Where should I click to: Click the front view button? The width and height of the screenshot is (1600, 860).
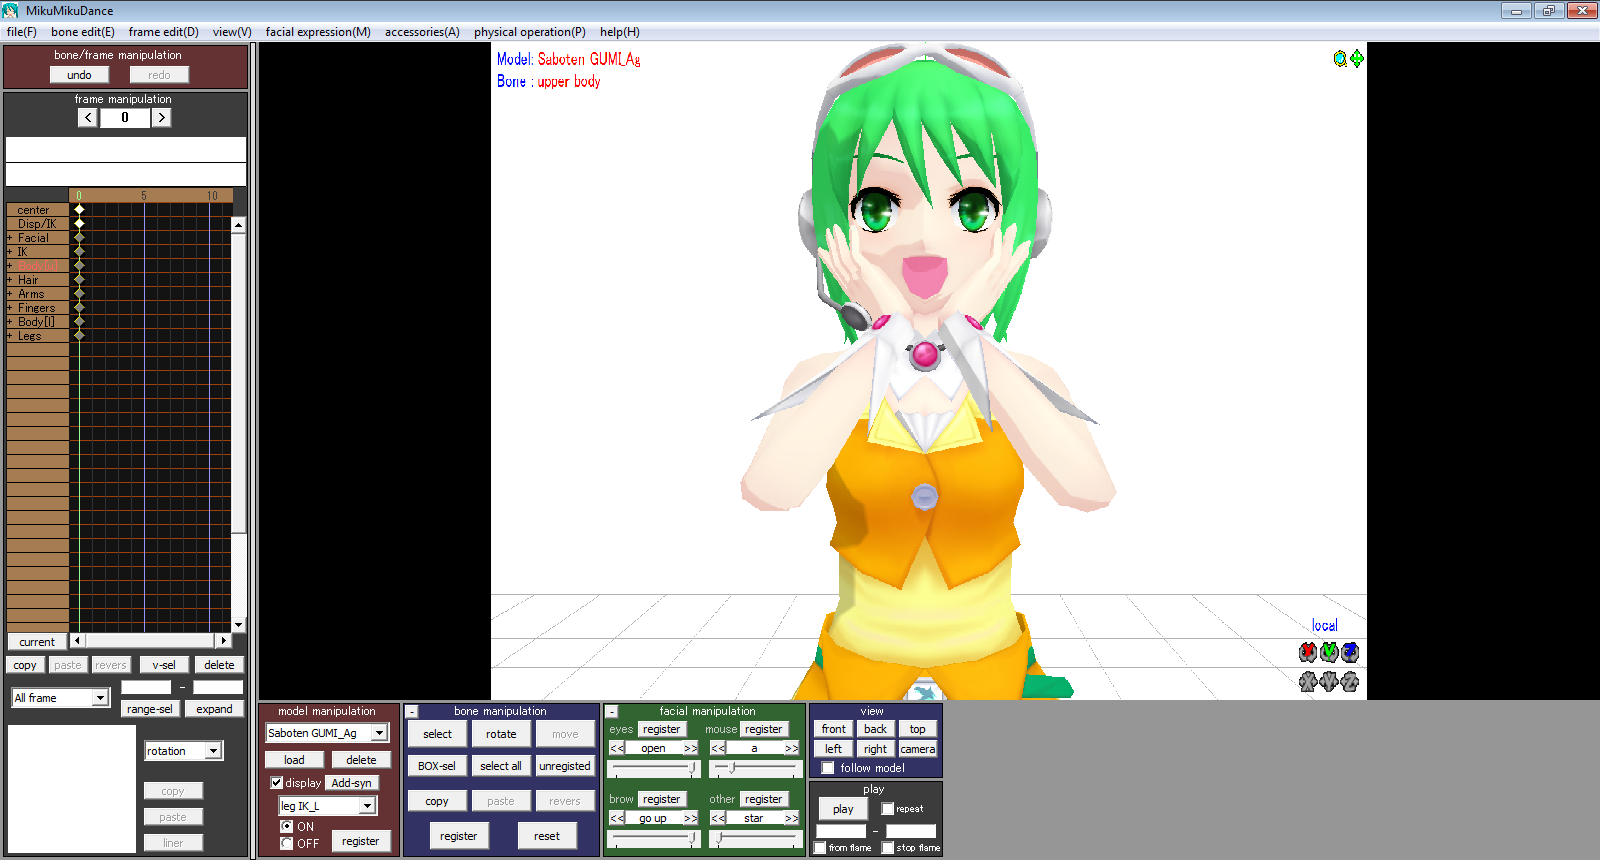point(833,729)
